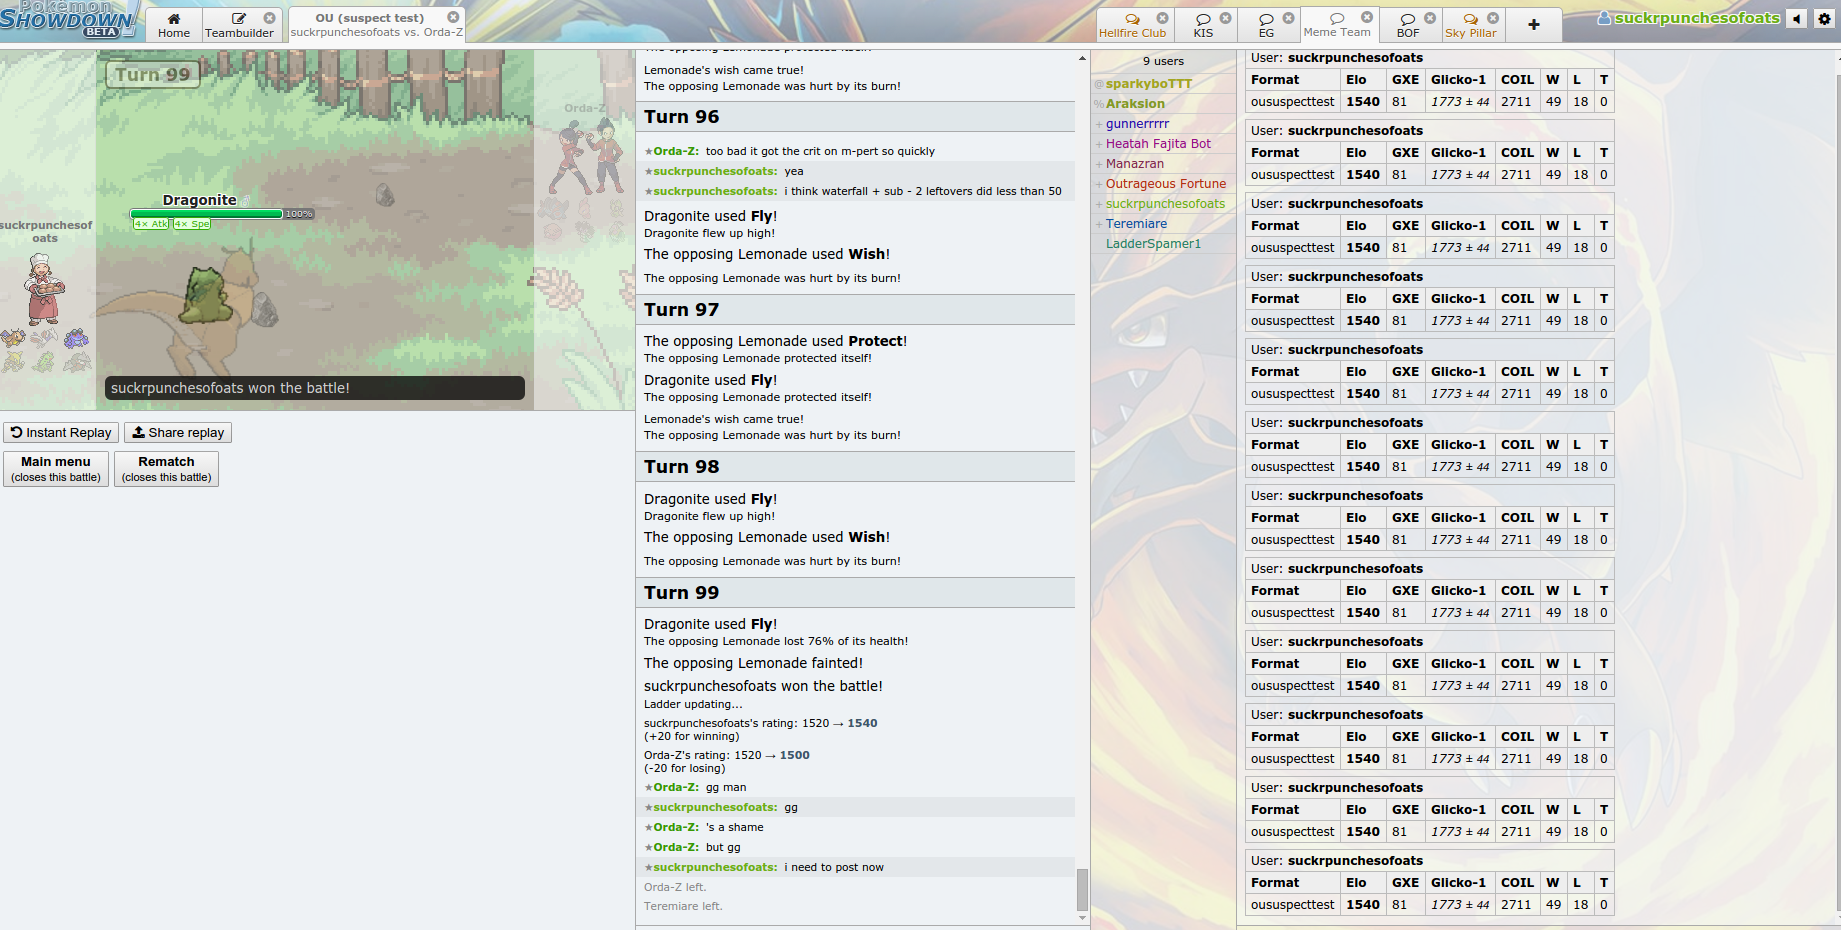Open Heatah Fajita Bot's user profile
The height and width of the screenshot is (930, 1841).
tap(1158, 144)
